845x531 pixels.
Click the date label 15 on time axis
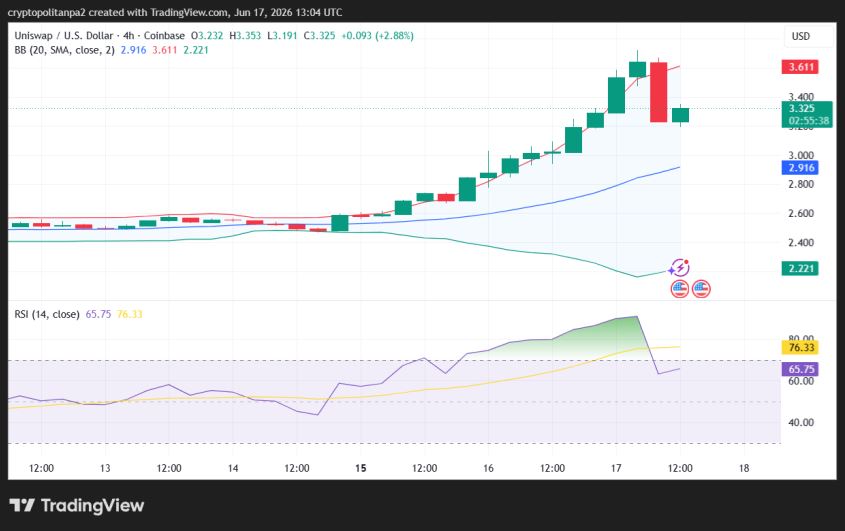361,468
